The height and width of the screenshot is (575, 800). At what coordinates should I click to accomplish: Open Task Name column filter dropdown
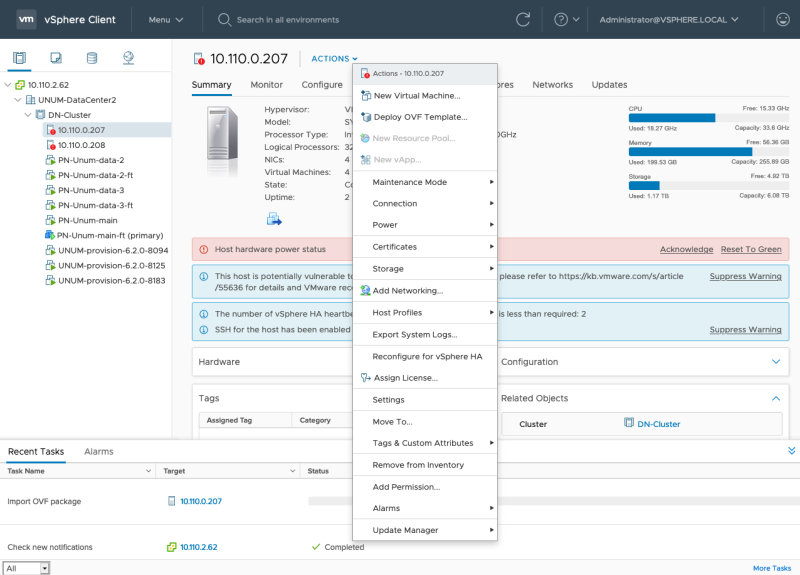click(148, 471)
